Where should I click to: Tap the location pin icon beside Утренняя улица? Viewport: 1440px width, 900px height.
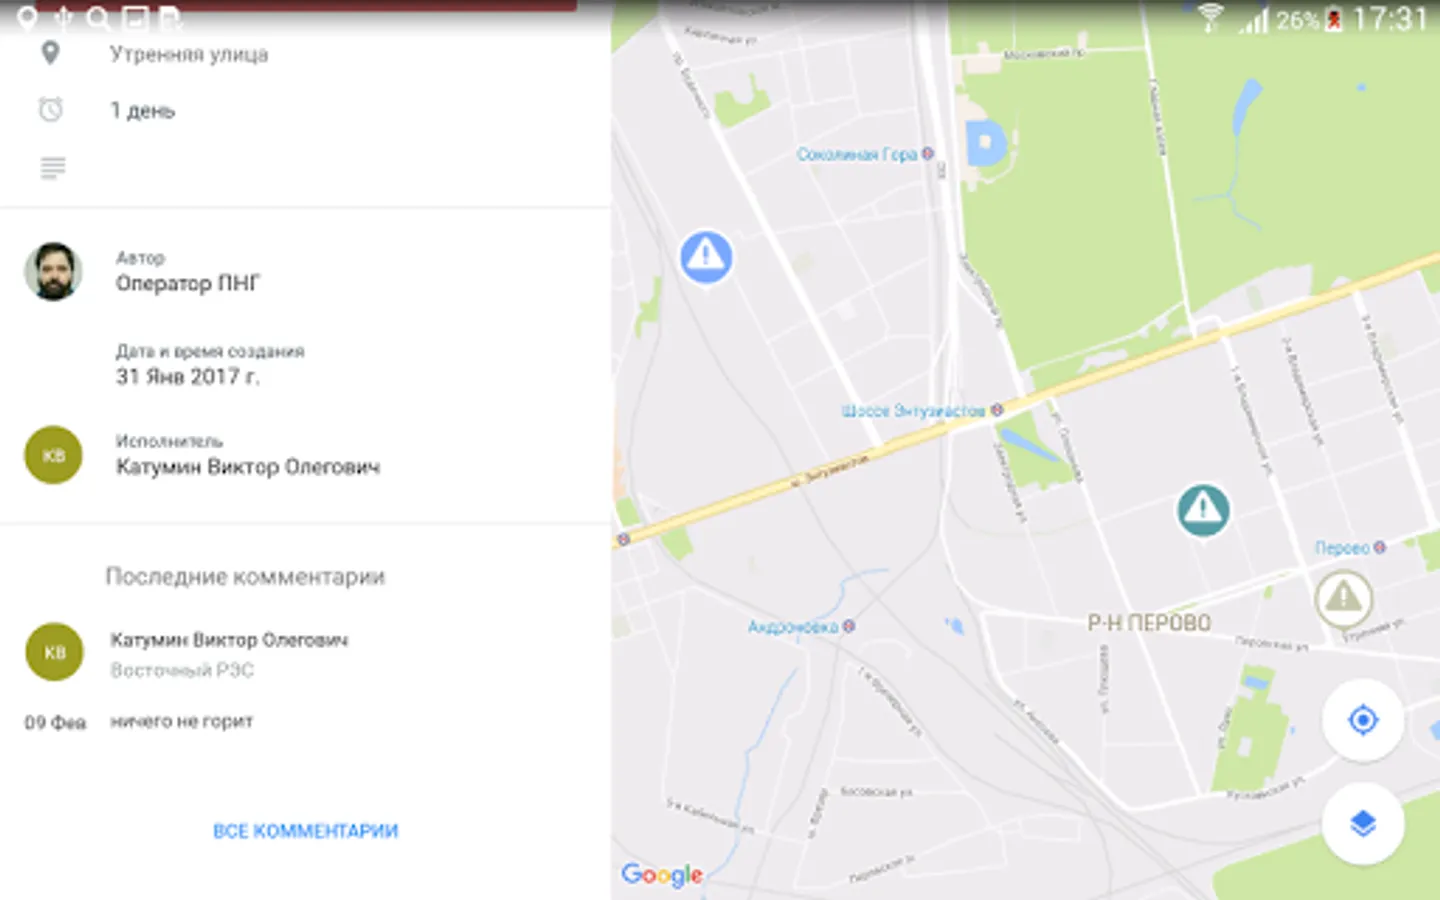50,53
